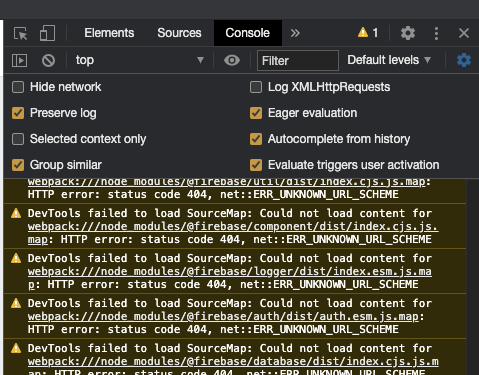
Task: Open the Default levels dropdown
Action: [x=389, y=60]
